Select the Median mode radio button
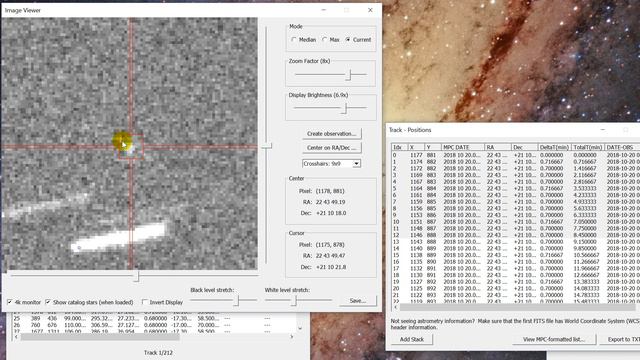This screenshot has width=640, height=360. tap(294, 40)
